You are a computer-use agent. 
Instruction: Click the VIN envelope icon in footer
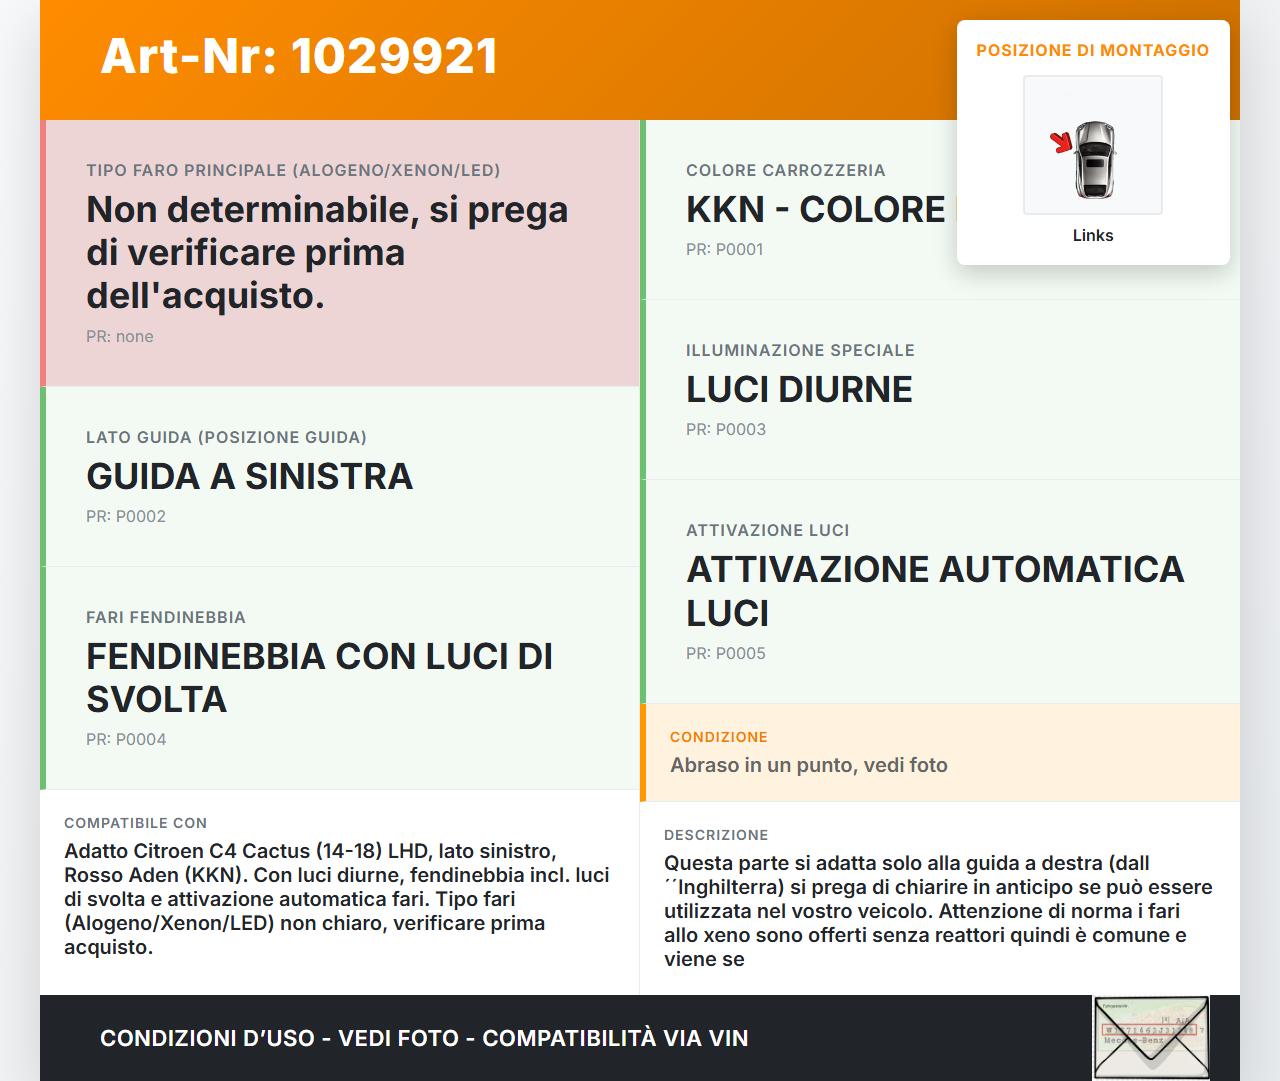pos(1151,1038)
